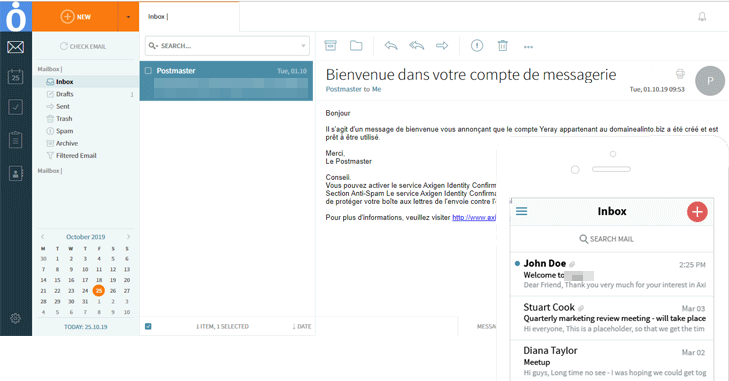Open the Postmaster message in the list
729x381 pixels.
point(226,81)
